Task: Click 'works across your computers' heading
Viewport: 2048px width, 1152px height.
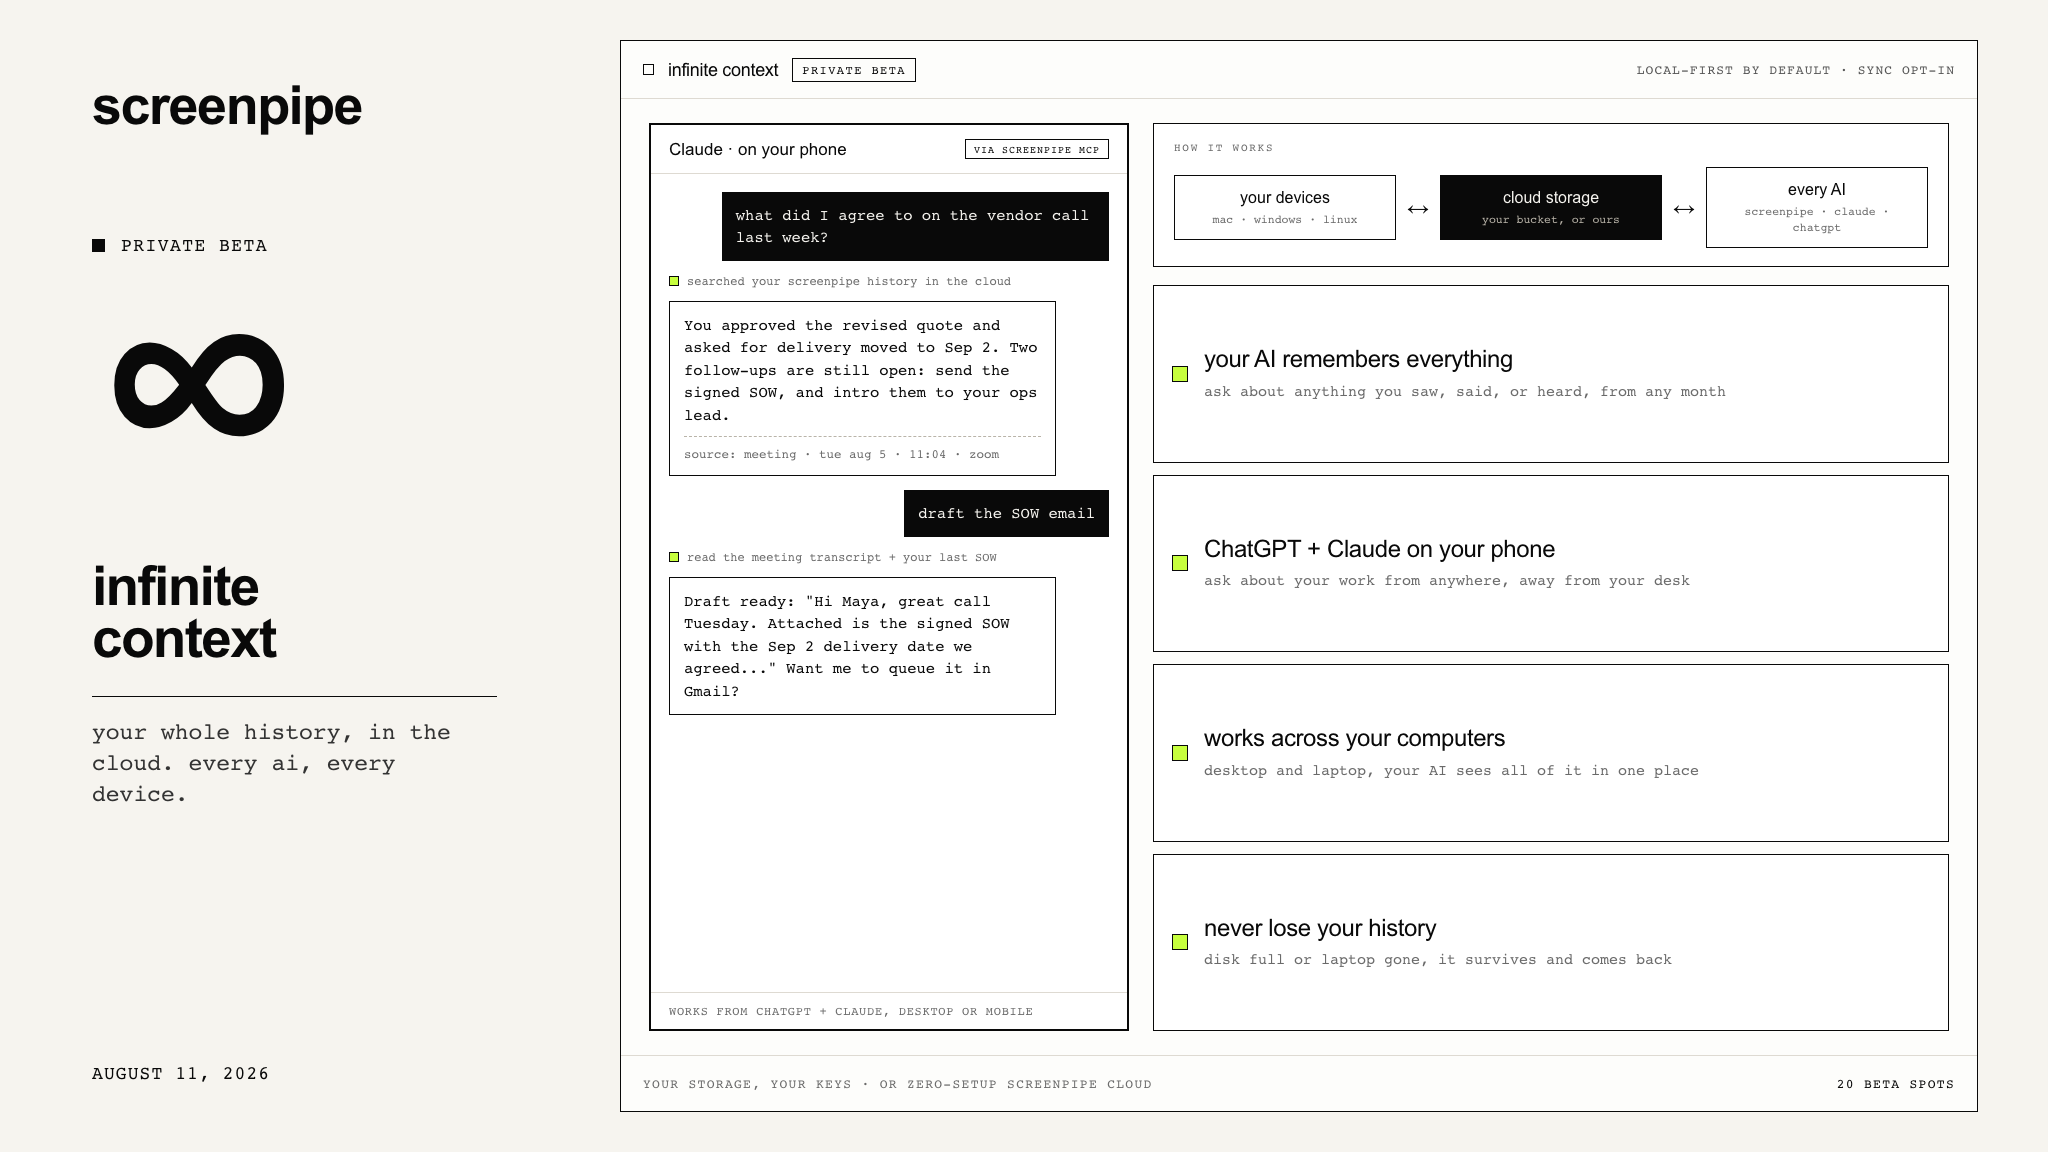Action: [1354, 738]
